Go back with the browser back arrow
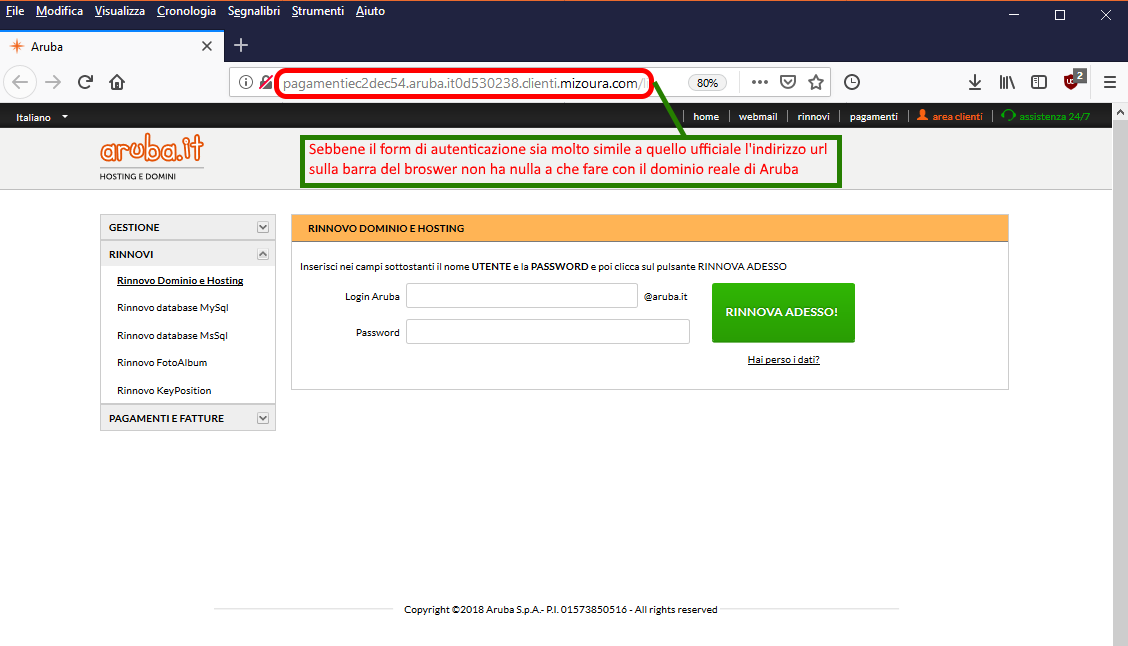 click(20, 82)
